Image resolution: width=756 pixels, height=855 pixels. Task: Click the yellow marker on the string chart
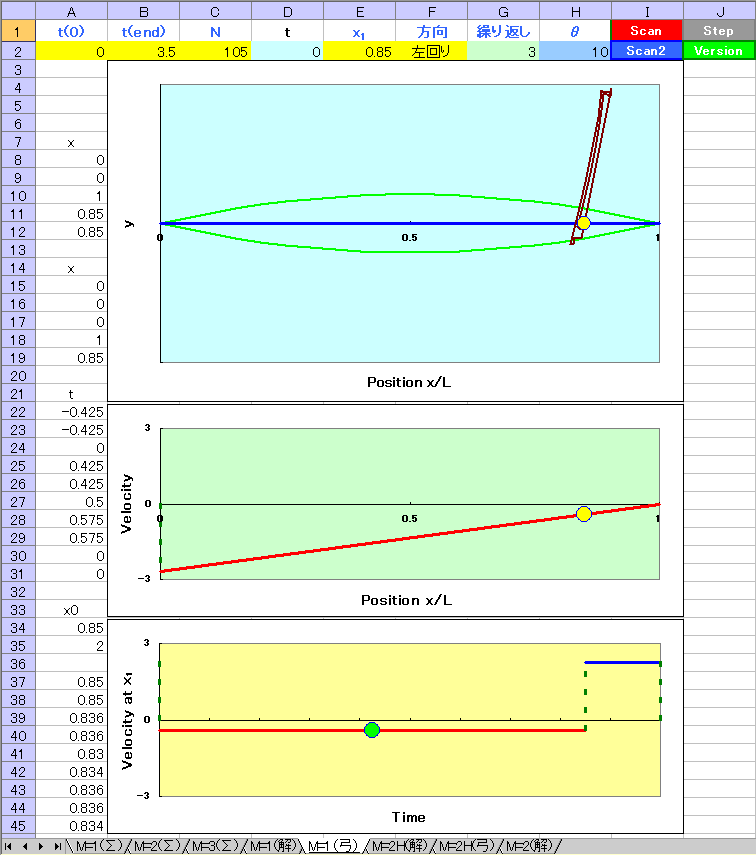[584, 224]
